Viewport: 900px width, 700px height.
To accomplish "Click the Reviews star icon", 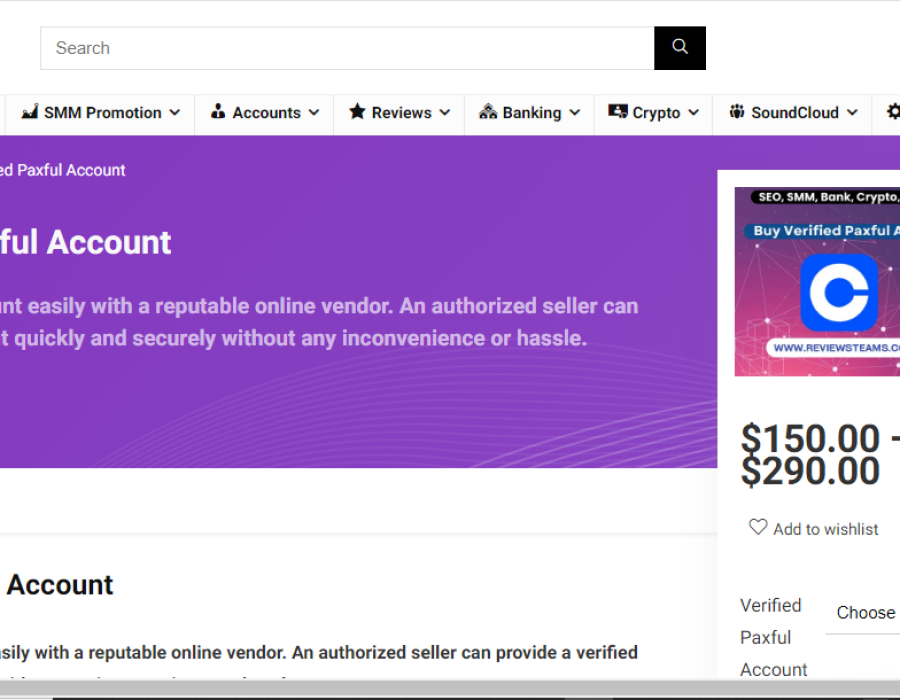I will (x=357, y=112).
